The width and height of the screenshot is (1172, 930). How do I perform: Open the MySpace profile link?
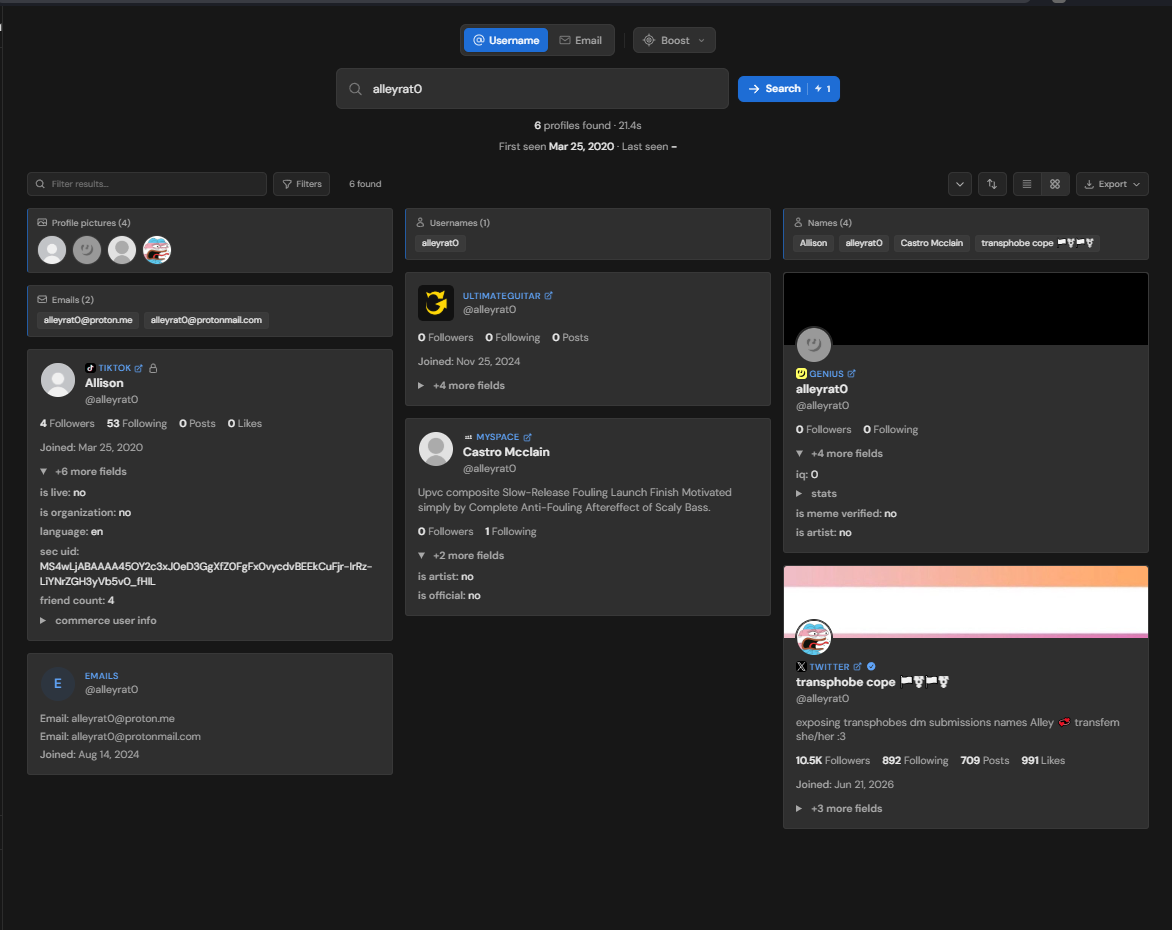(497, 437)
